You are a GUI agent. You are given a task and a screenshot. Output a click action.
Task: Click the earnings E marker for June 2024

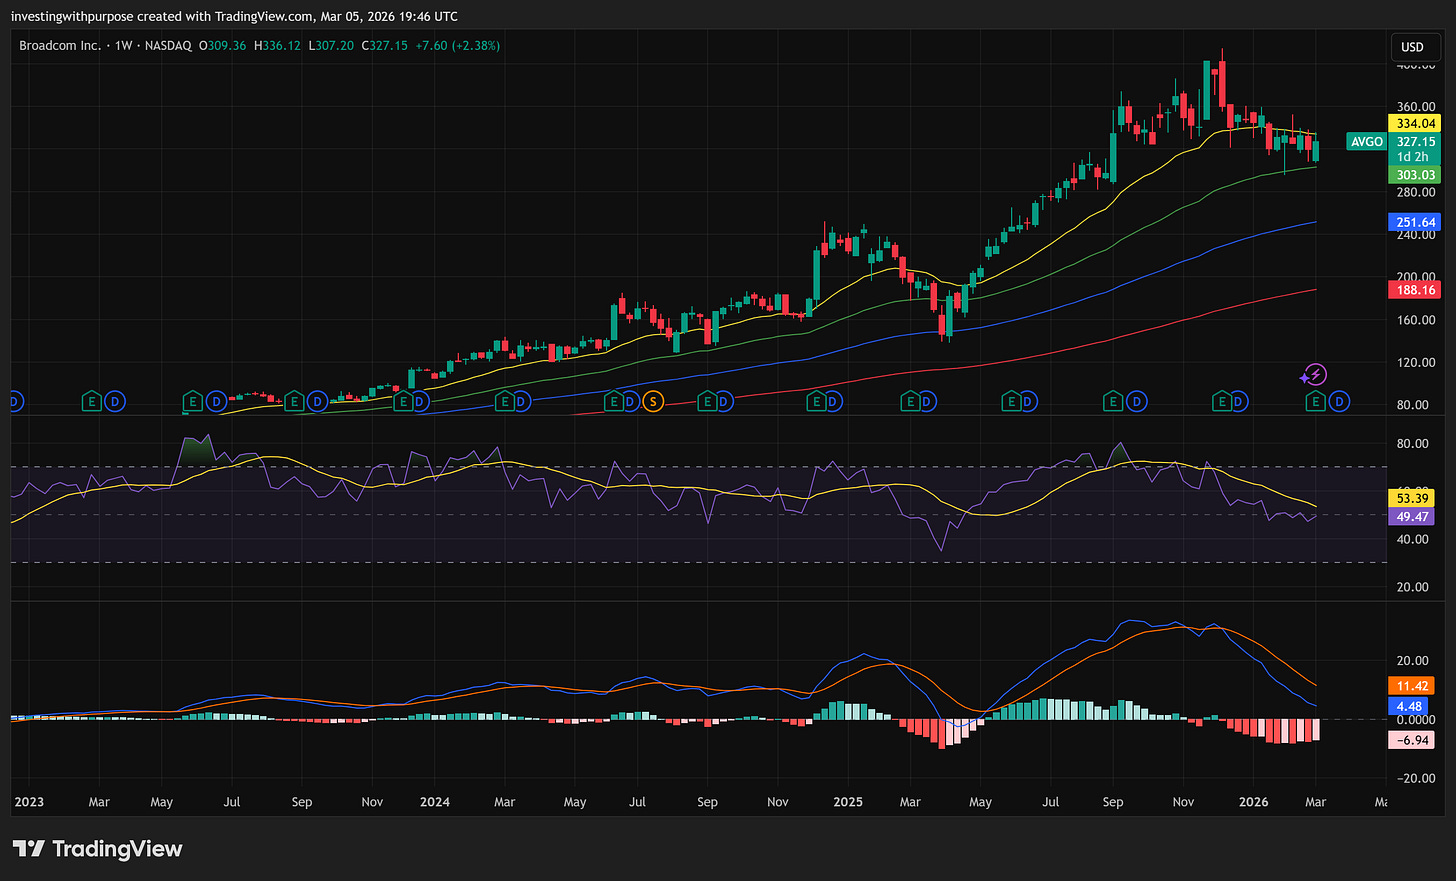pyautogui.click(x=614, y=402)
